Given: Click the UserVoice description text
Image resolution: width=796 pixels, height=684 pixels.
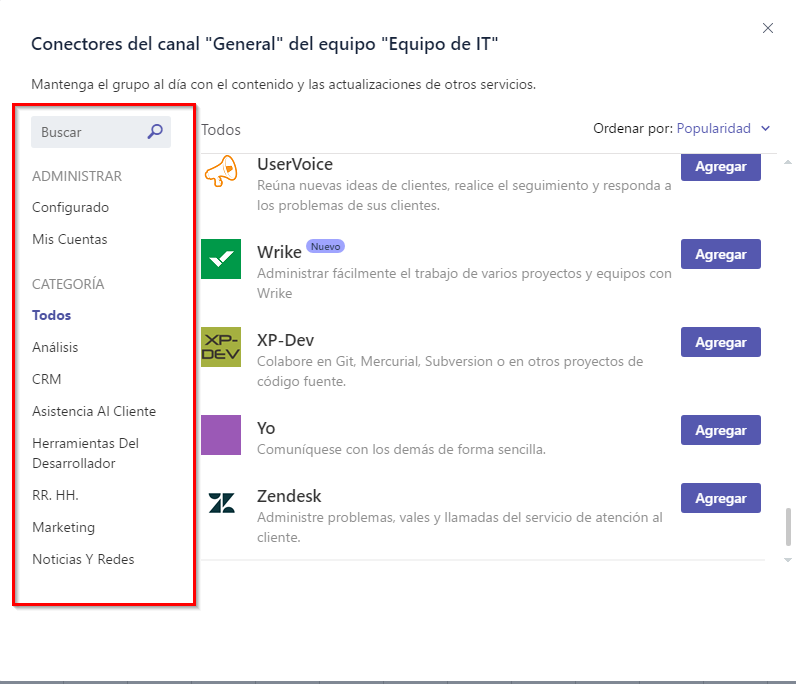Looking at the screenshot, I should [464, 196].
